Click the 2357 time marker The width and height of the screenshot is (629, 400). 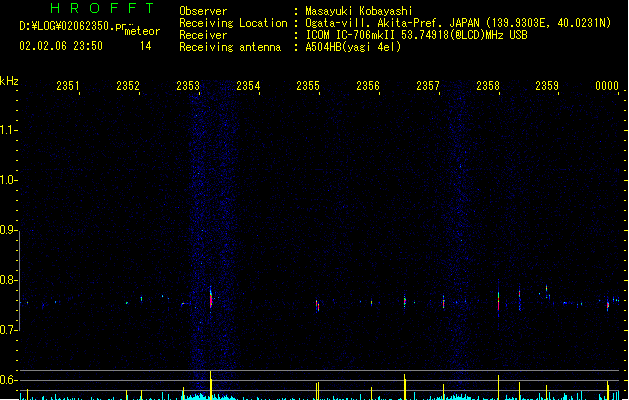(x=428, y=86)
